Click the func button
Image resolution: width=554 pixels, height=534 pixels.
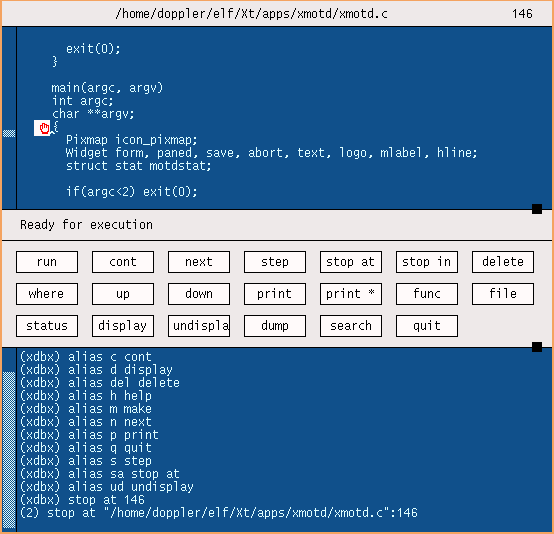tap(427, 294)
